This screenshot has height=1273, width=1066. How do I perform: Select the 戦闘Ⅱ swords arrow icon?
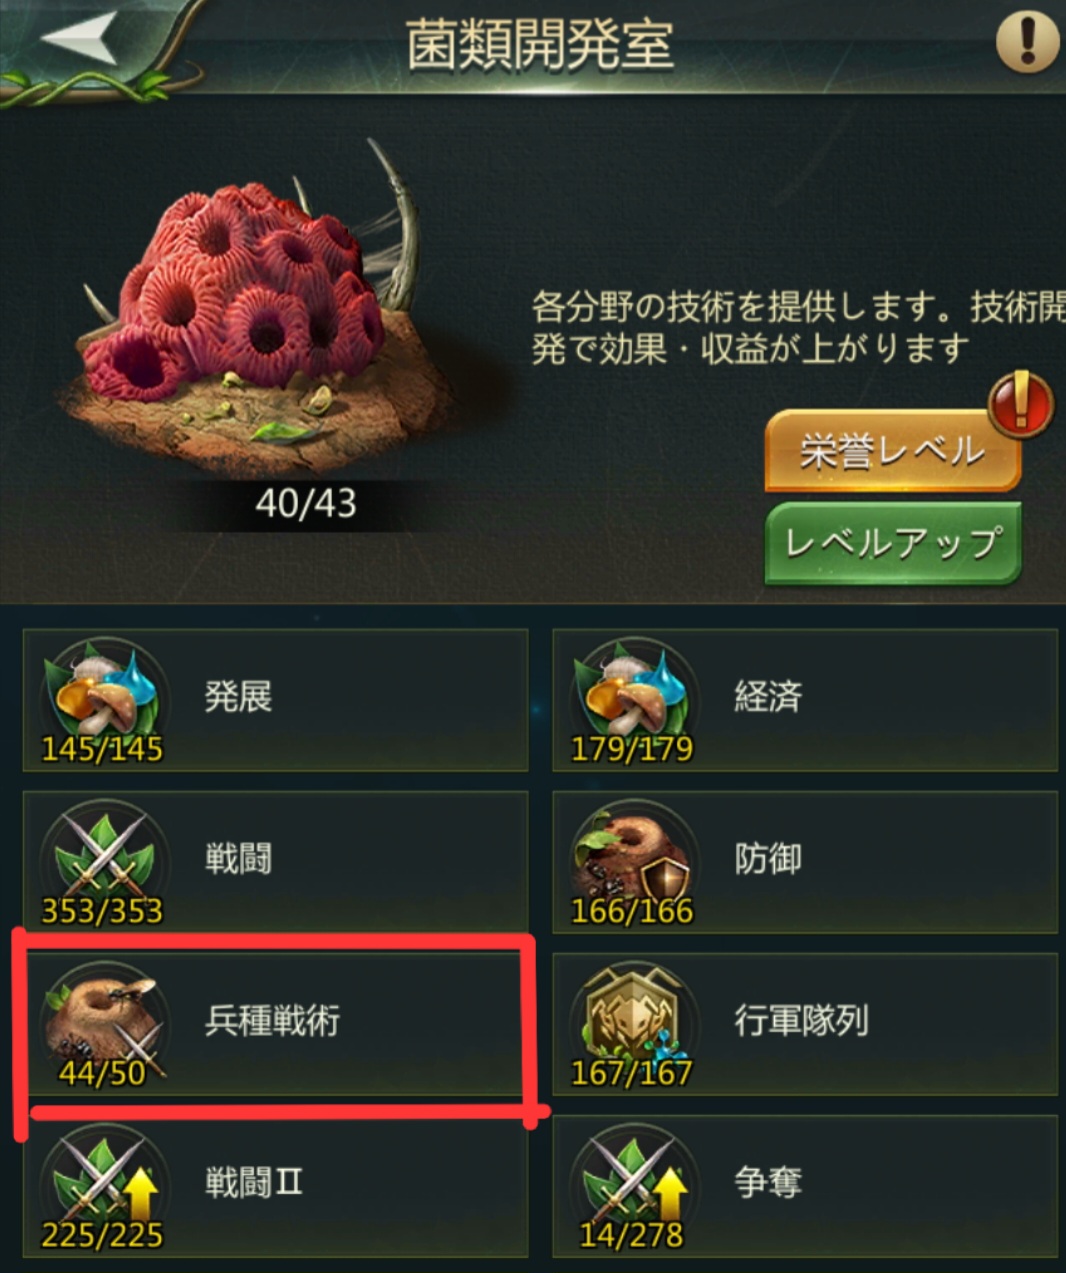point(104,1182)
